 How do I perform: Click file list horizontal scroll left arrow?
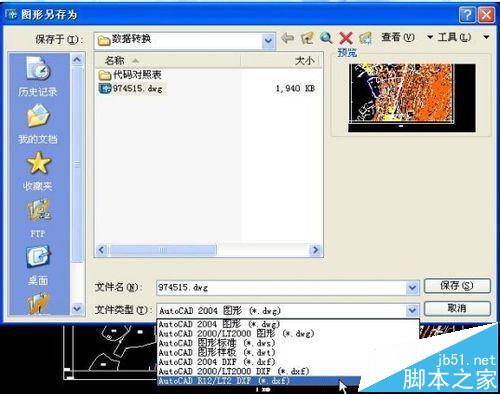tap(102, 250)
